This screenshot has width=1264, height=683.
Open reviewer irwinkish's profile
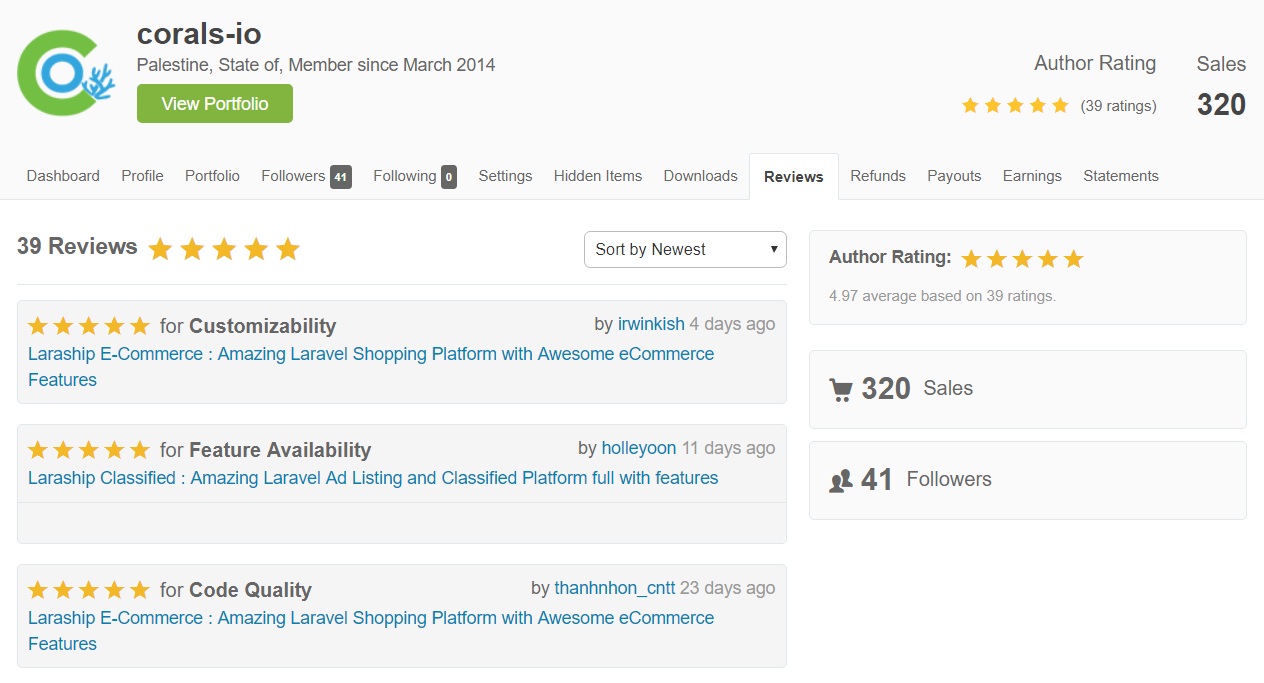pyautogui.click(x=651, y=324)
